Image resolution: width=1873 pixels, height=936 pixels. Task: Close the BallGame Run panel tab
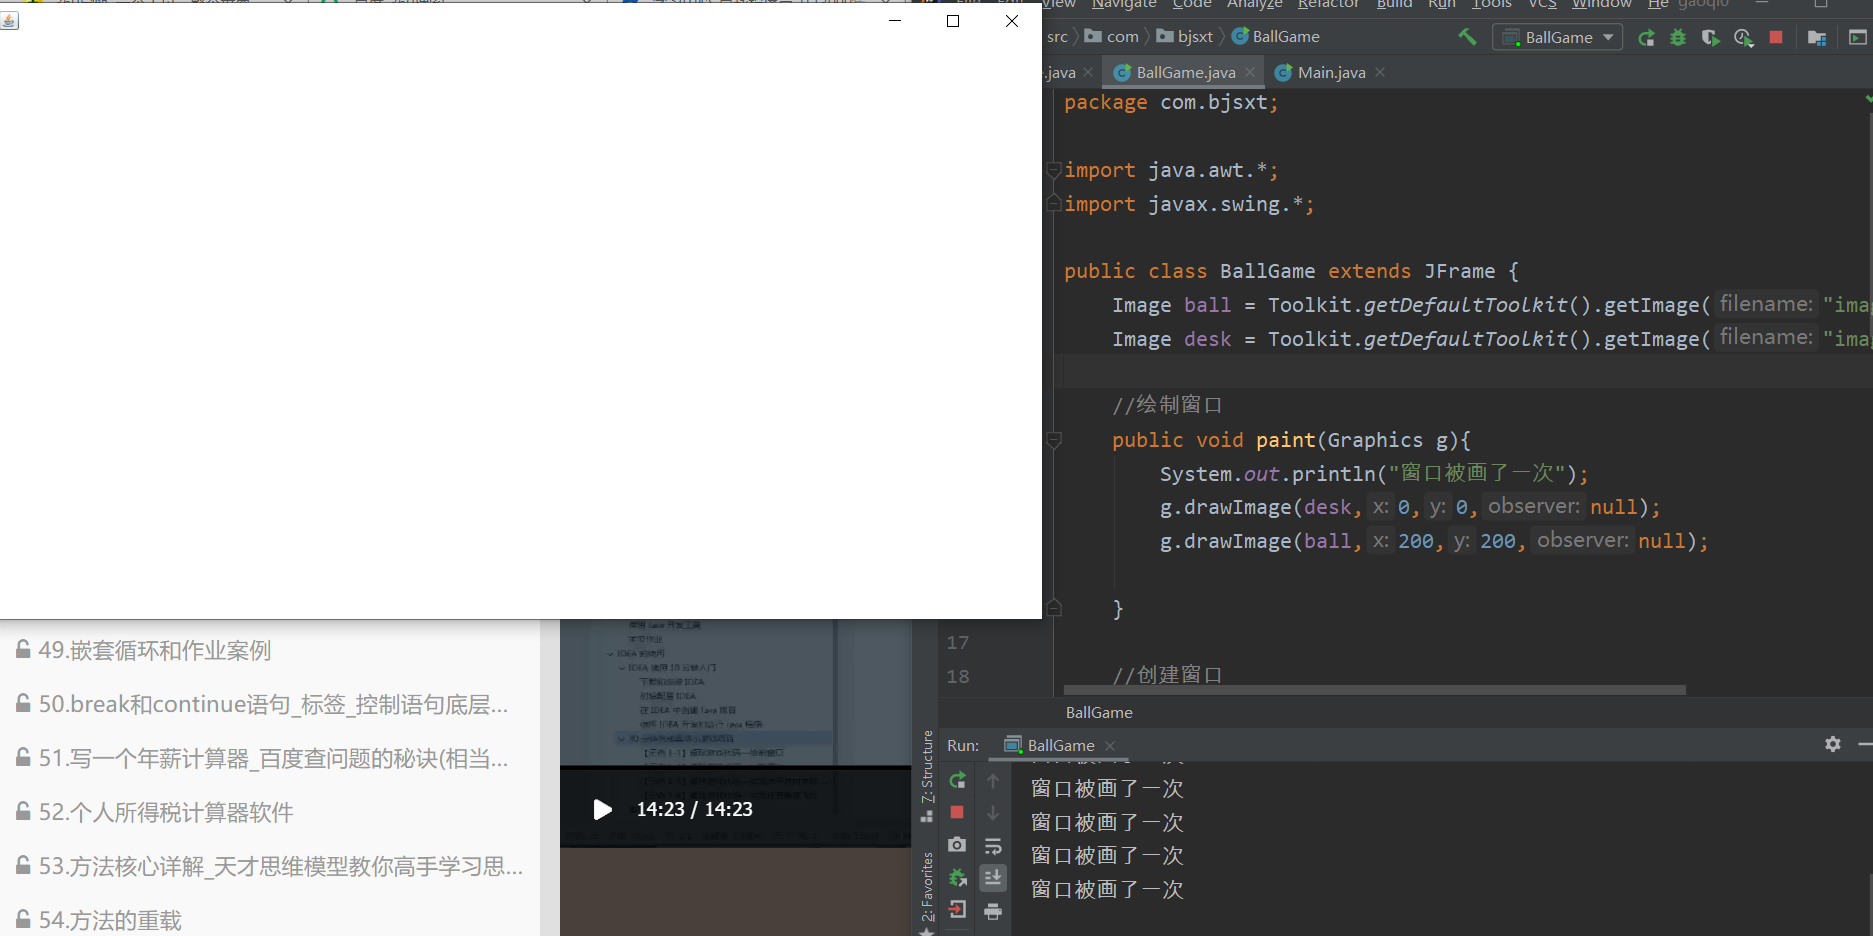[1110, 746]
